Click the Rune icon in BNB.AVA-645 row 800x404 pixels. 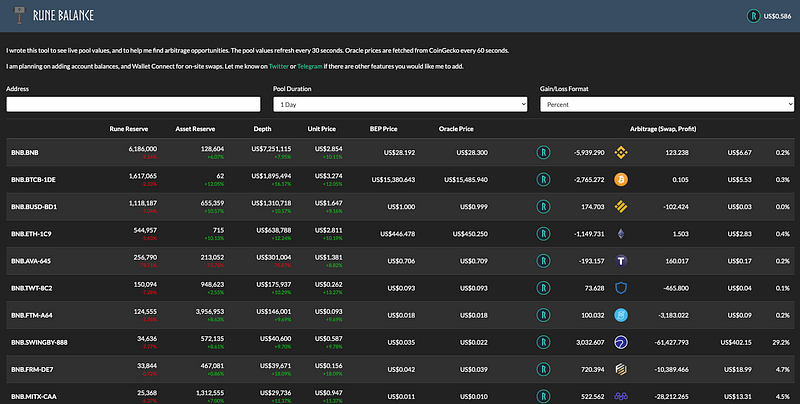tap(543, 261)
